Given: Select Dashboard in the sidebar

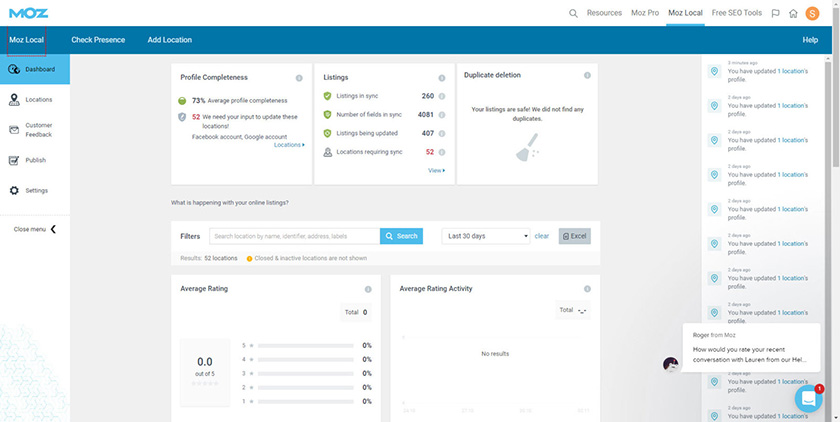Looking at the screenshot, I should click(35, 69).
